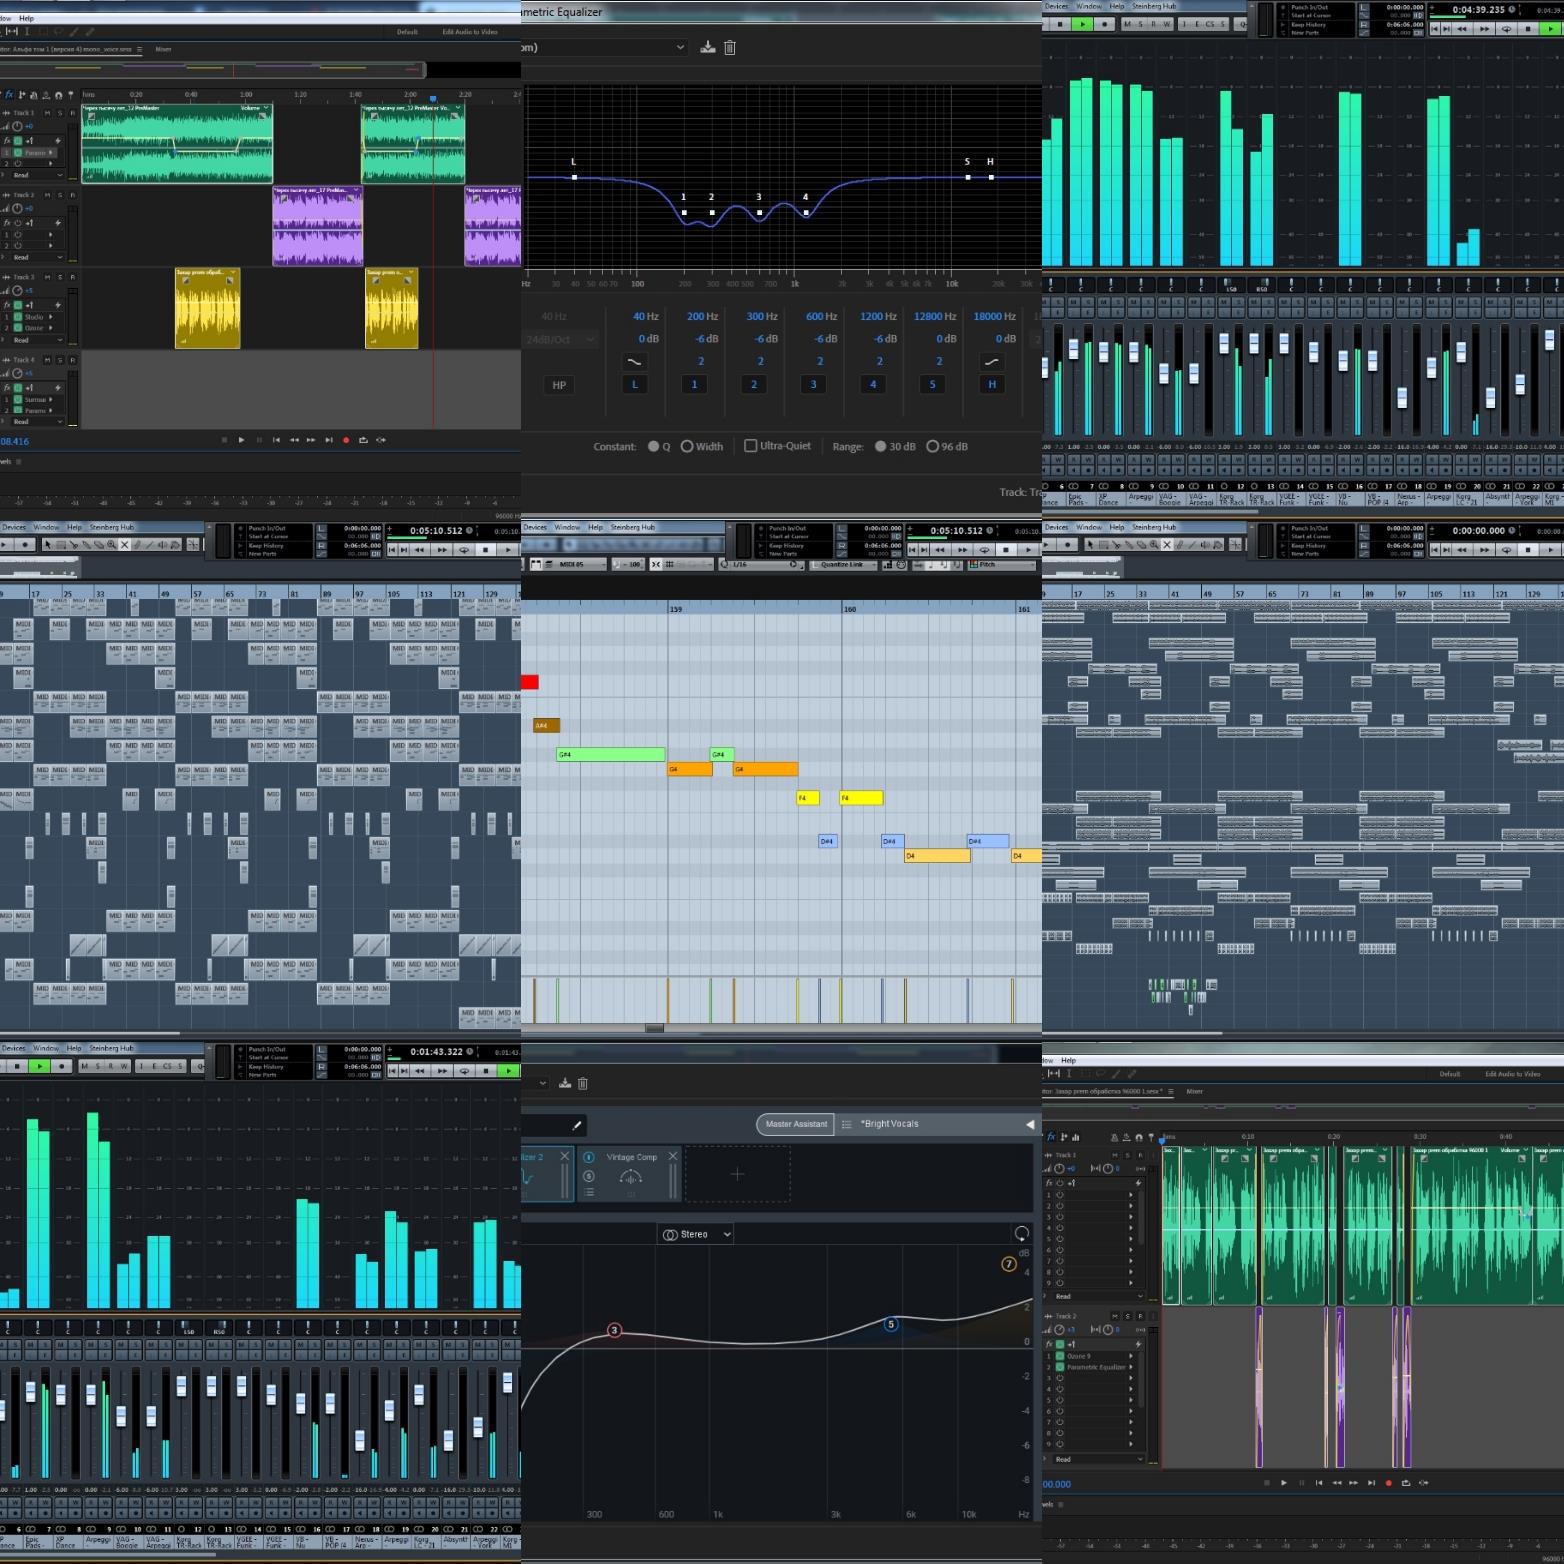This screenshot has width=1564, height=1564.
Task: Solo the Vintage Comp module
Action: 589,1176
